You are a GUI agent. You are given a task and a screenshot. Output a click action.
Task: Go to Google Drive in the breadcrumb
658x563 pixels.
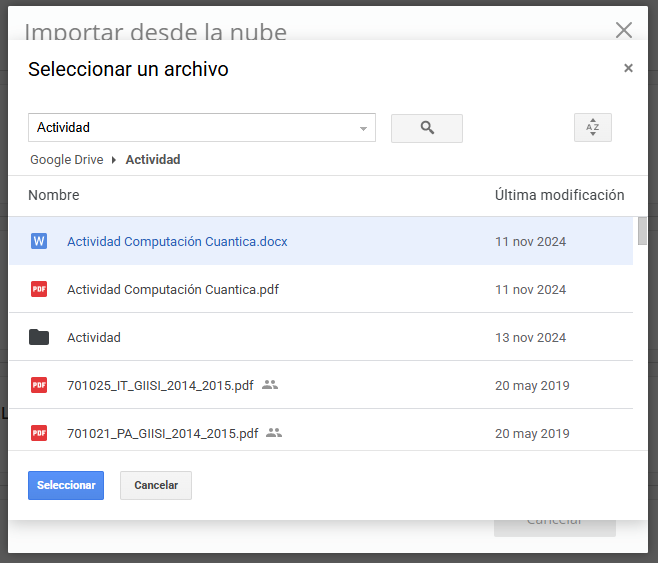pos(66,160)
